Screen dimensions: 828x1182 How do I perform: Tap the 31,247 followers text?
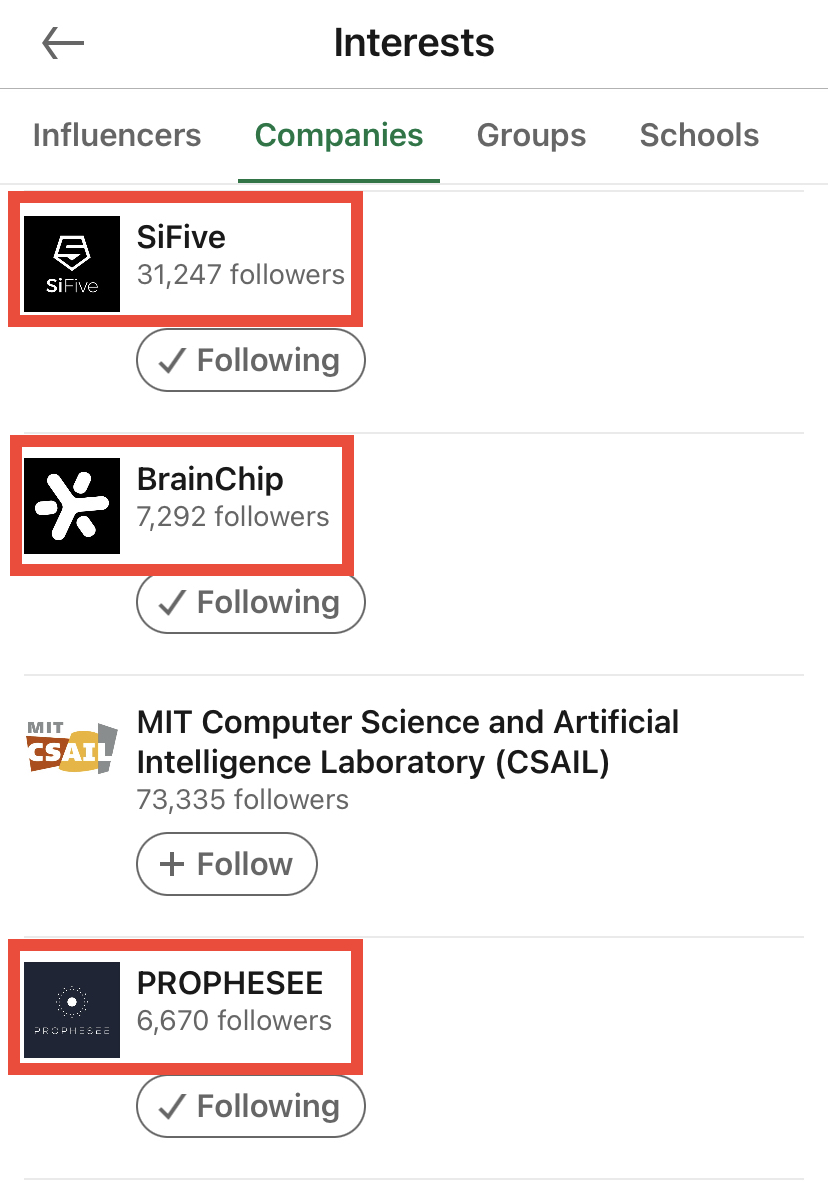(x=241, y=275)
